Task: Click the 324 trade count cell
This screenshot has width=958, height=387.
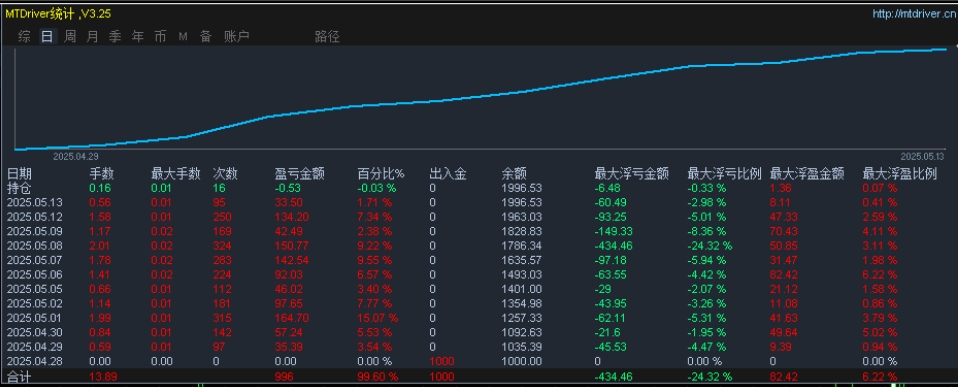Action: [x=222, y=246]
